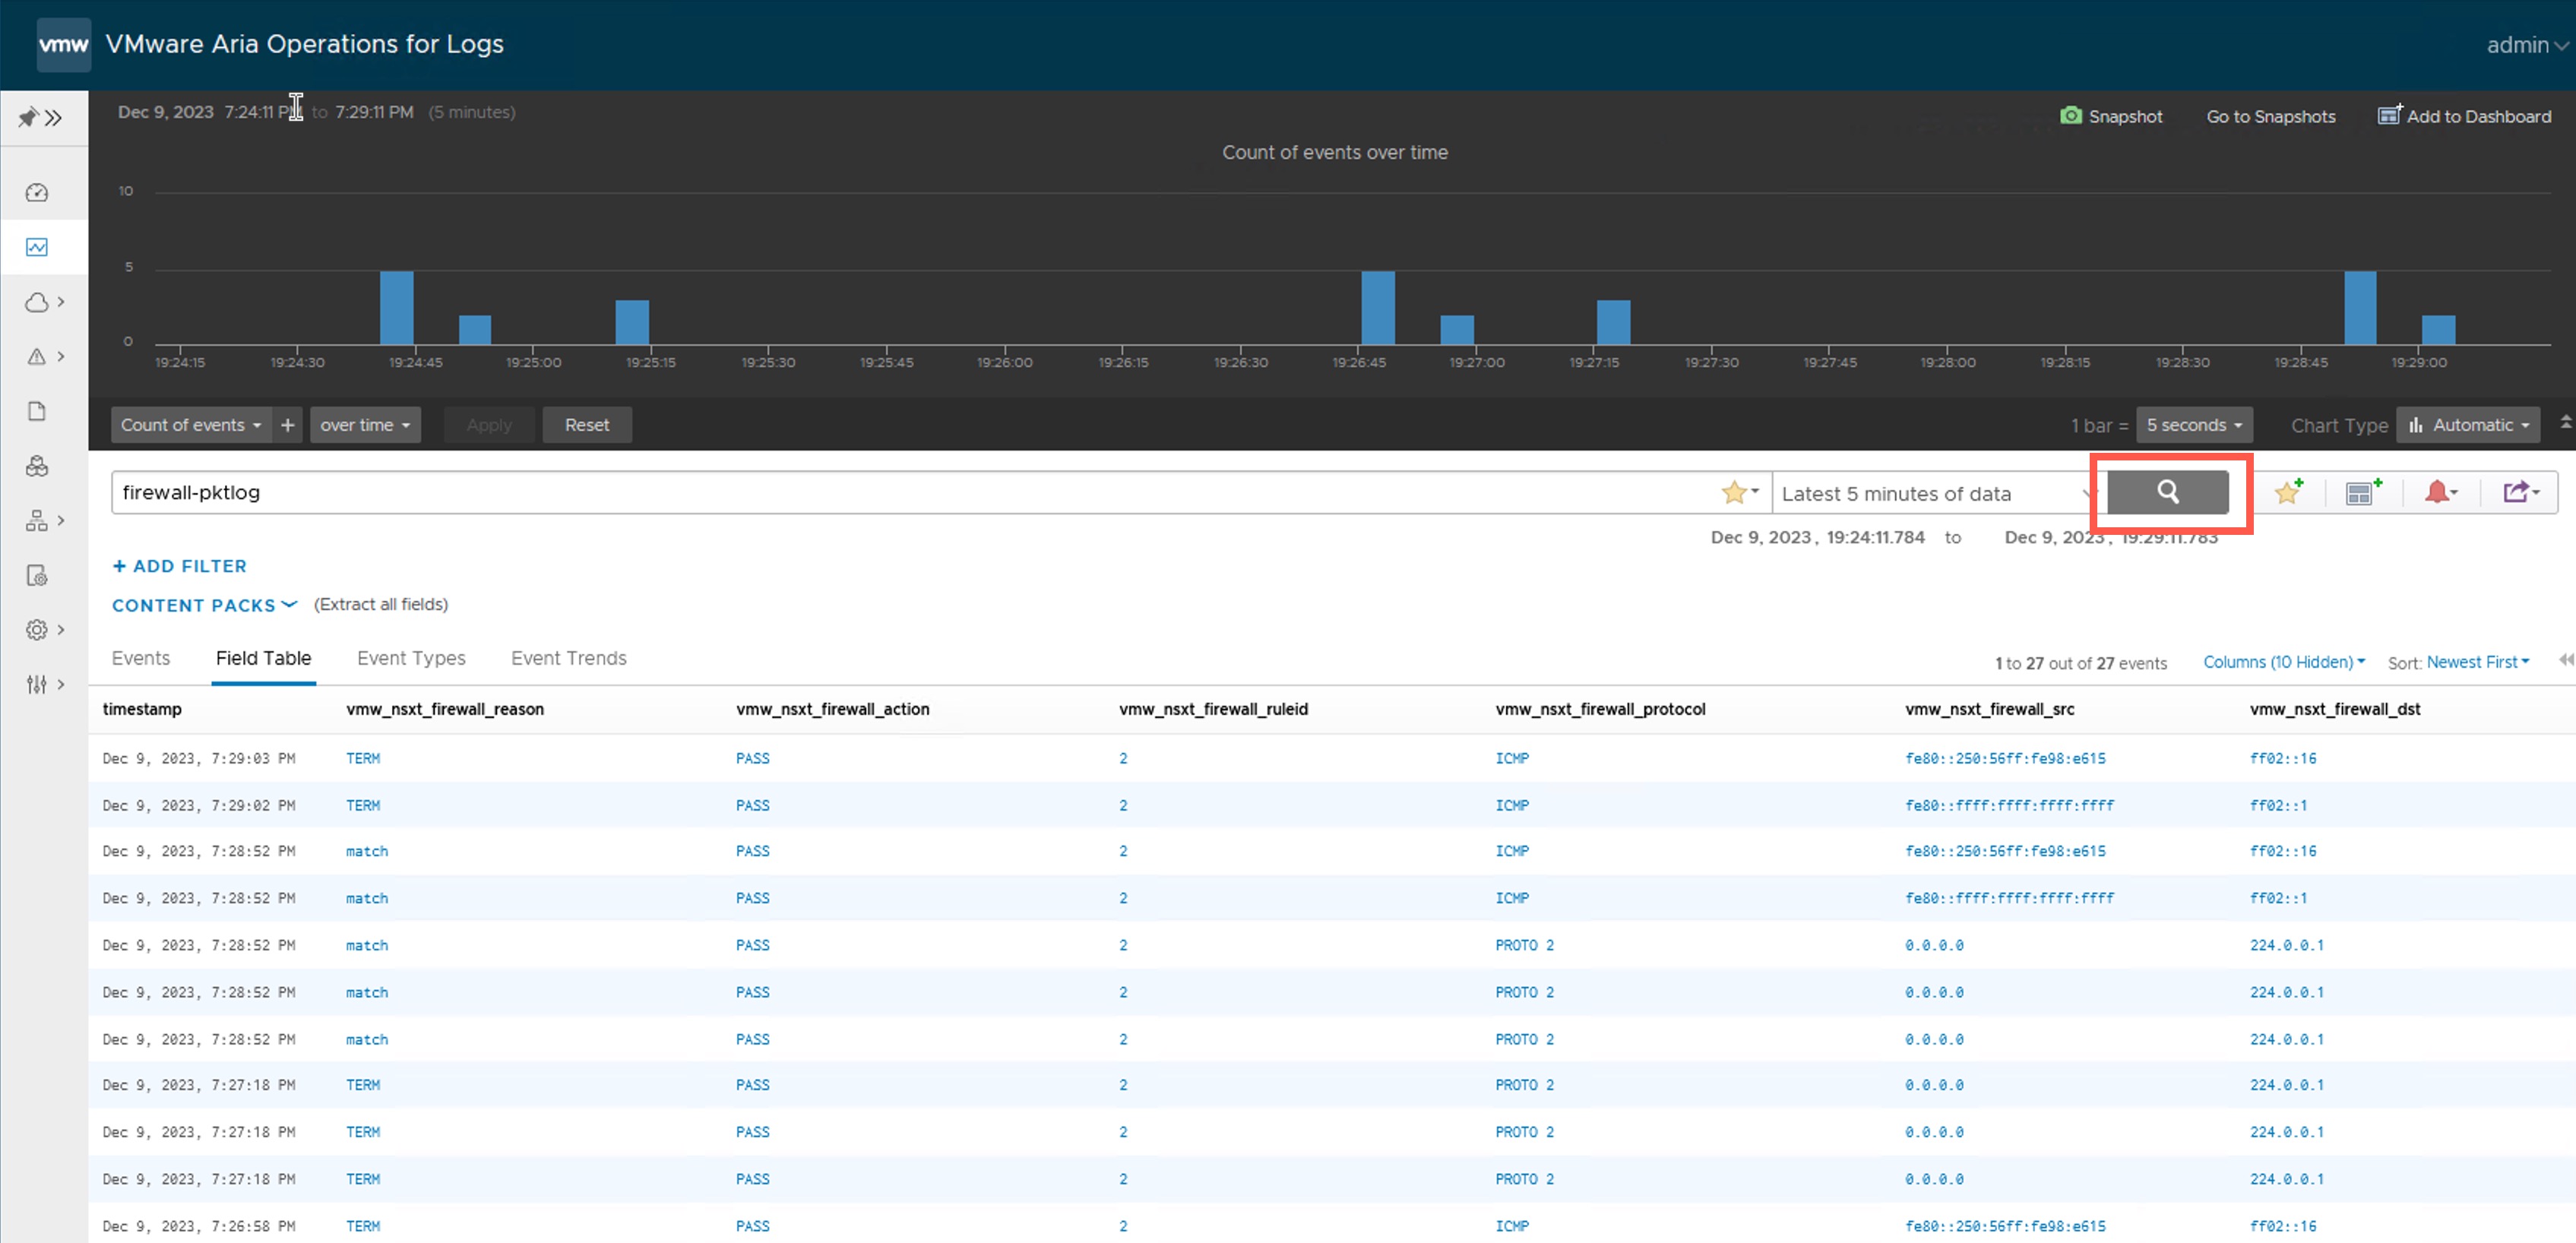Click the Reset button

click(586, 425)
